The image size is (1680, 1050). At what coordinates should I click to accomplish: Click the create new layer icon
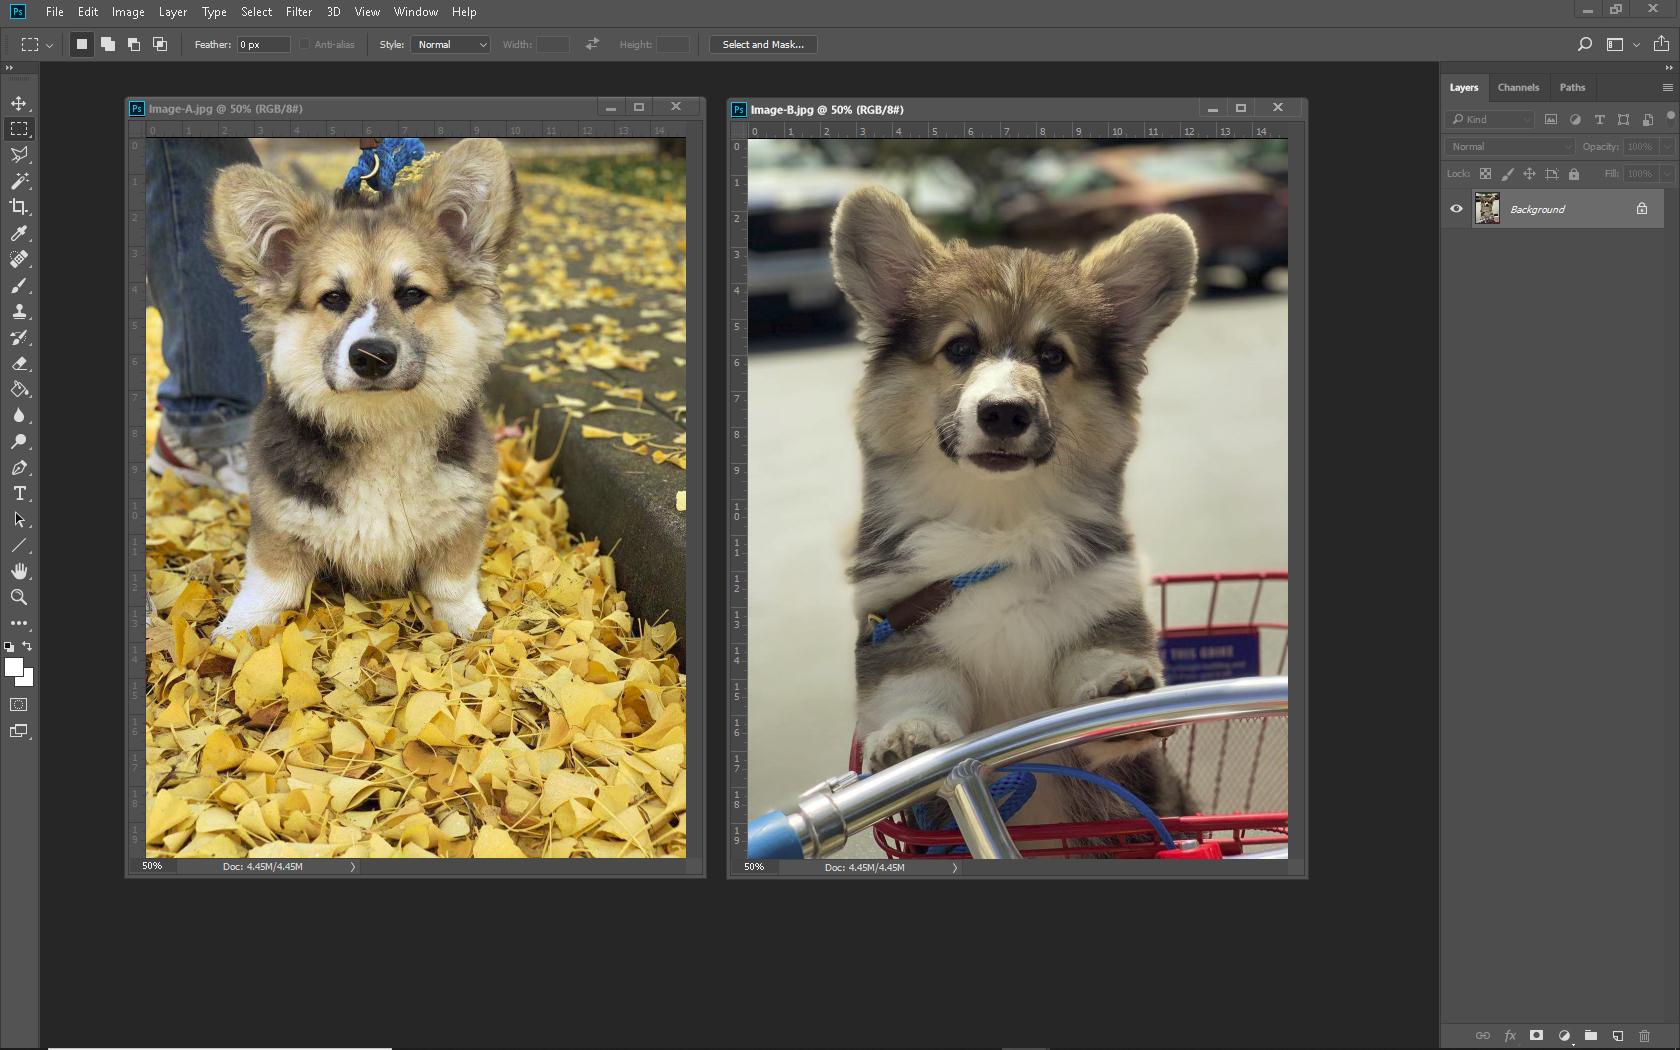coord(1617,1036)
